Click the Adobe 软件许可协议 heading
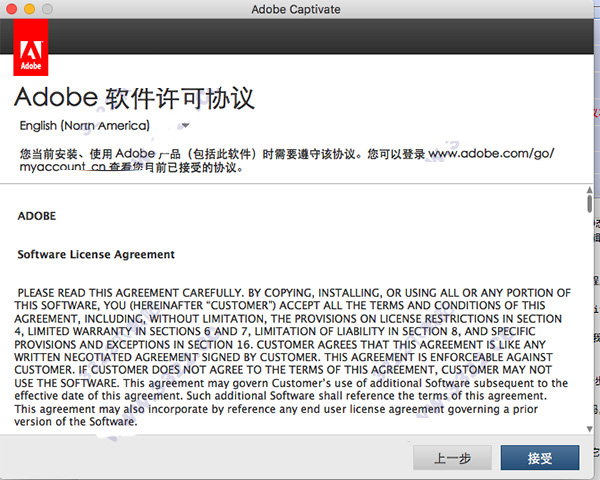600x480 pixels. pyautogui.click(x=134, y=98)
